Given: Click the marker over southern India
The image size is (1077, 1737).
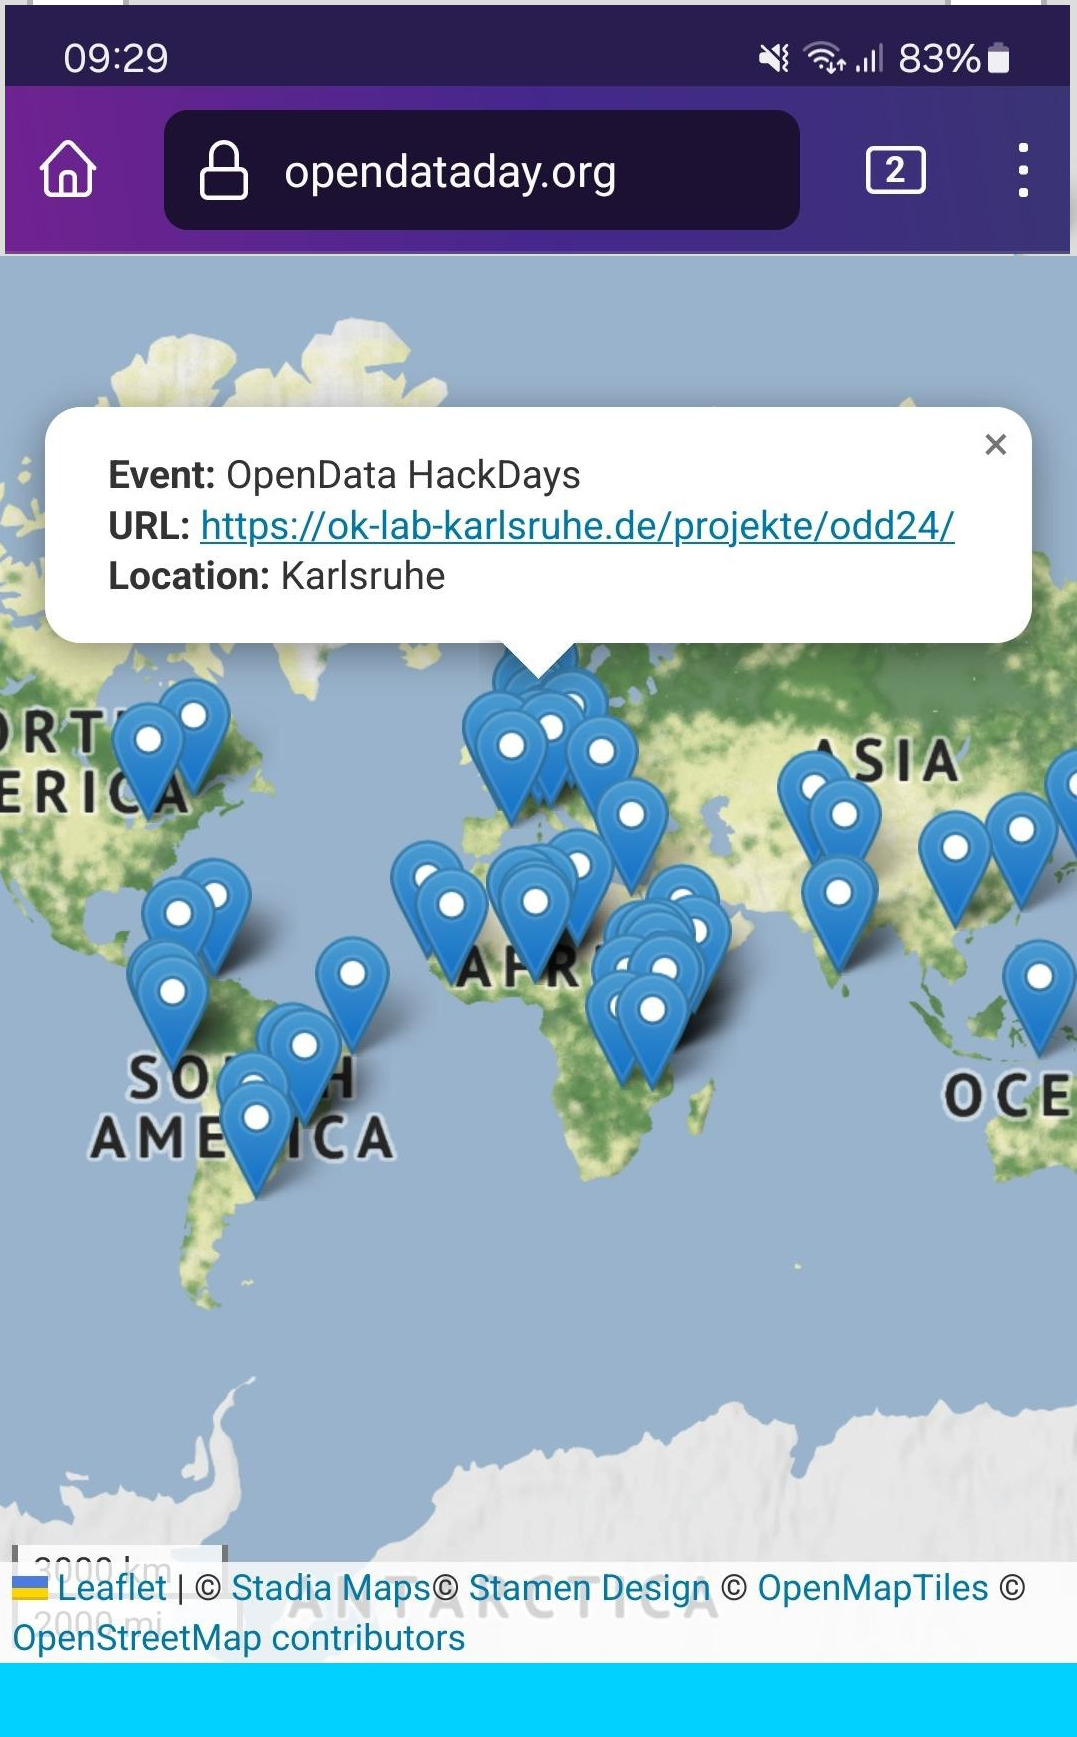Looking at the screenshot, I should 839,903.
